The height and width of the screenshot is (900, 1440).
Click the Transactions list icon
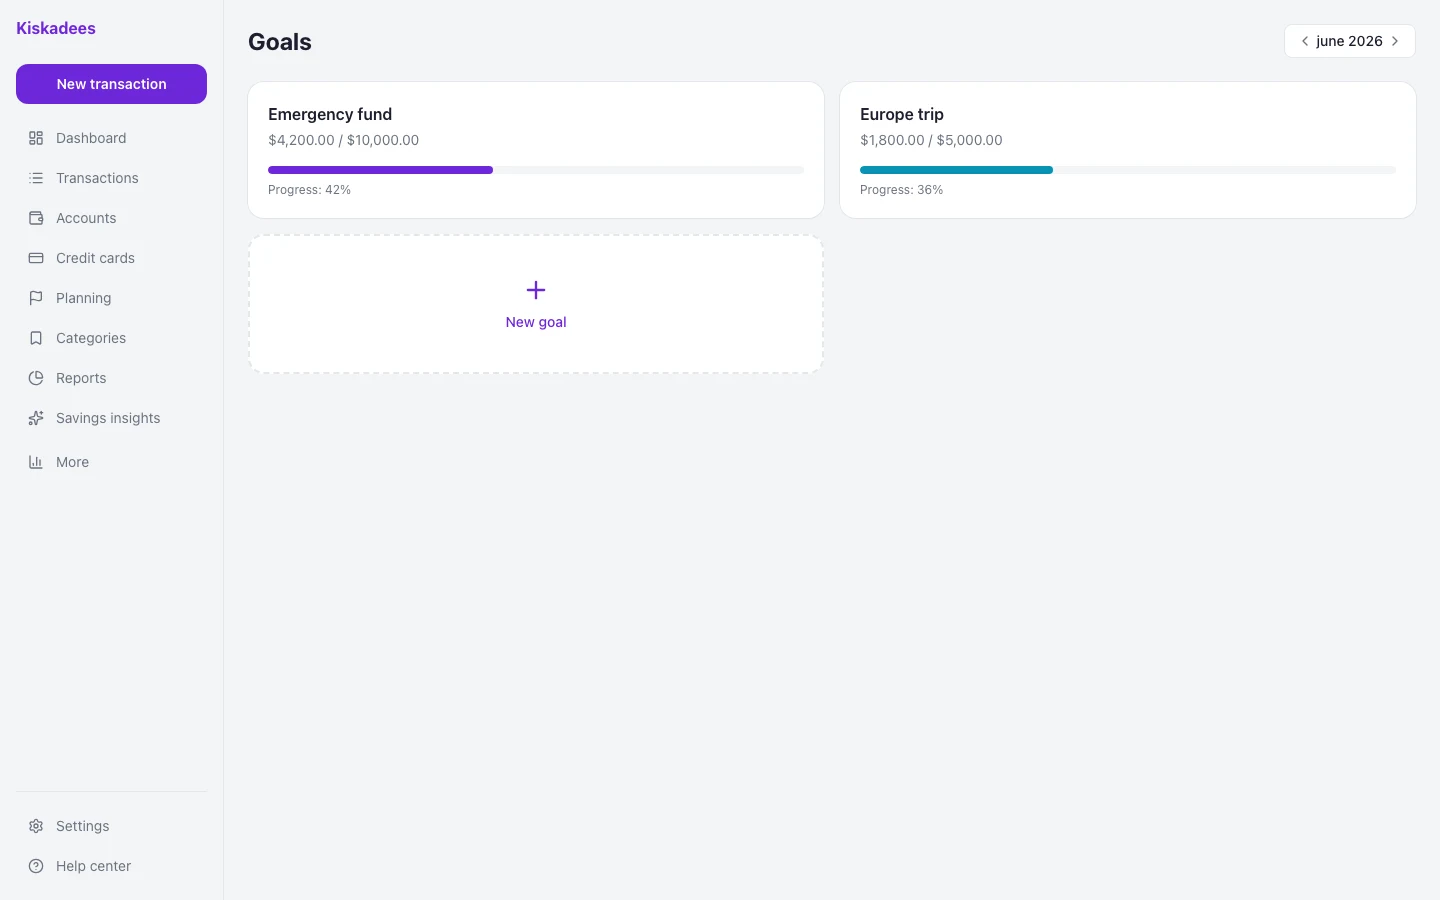36,178
